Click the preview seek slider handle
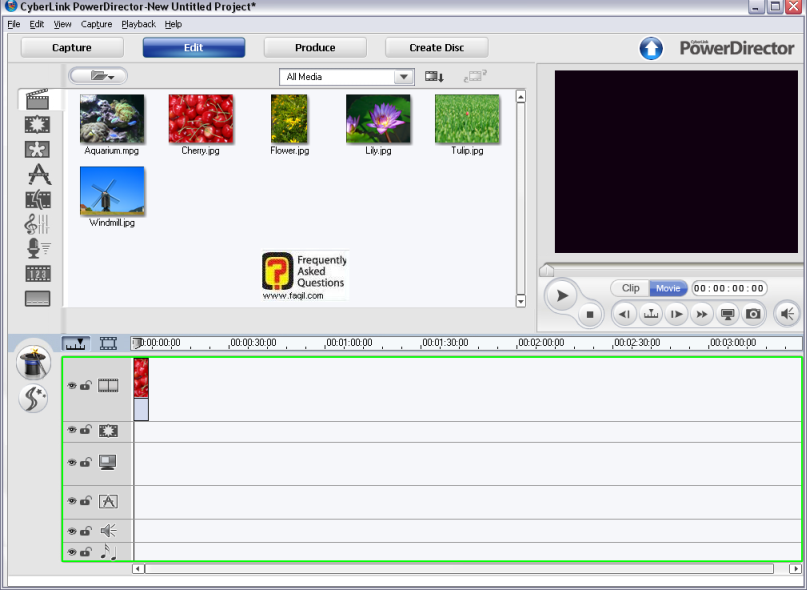 547,270
